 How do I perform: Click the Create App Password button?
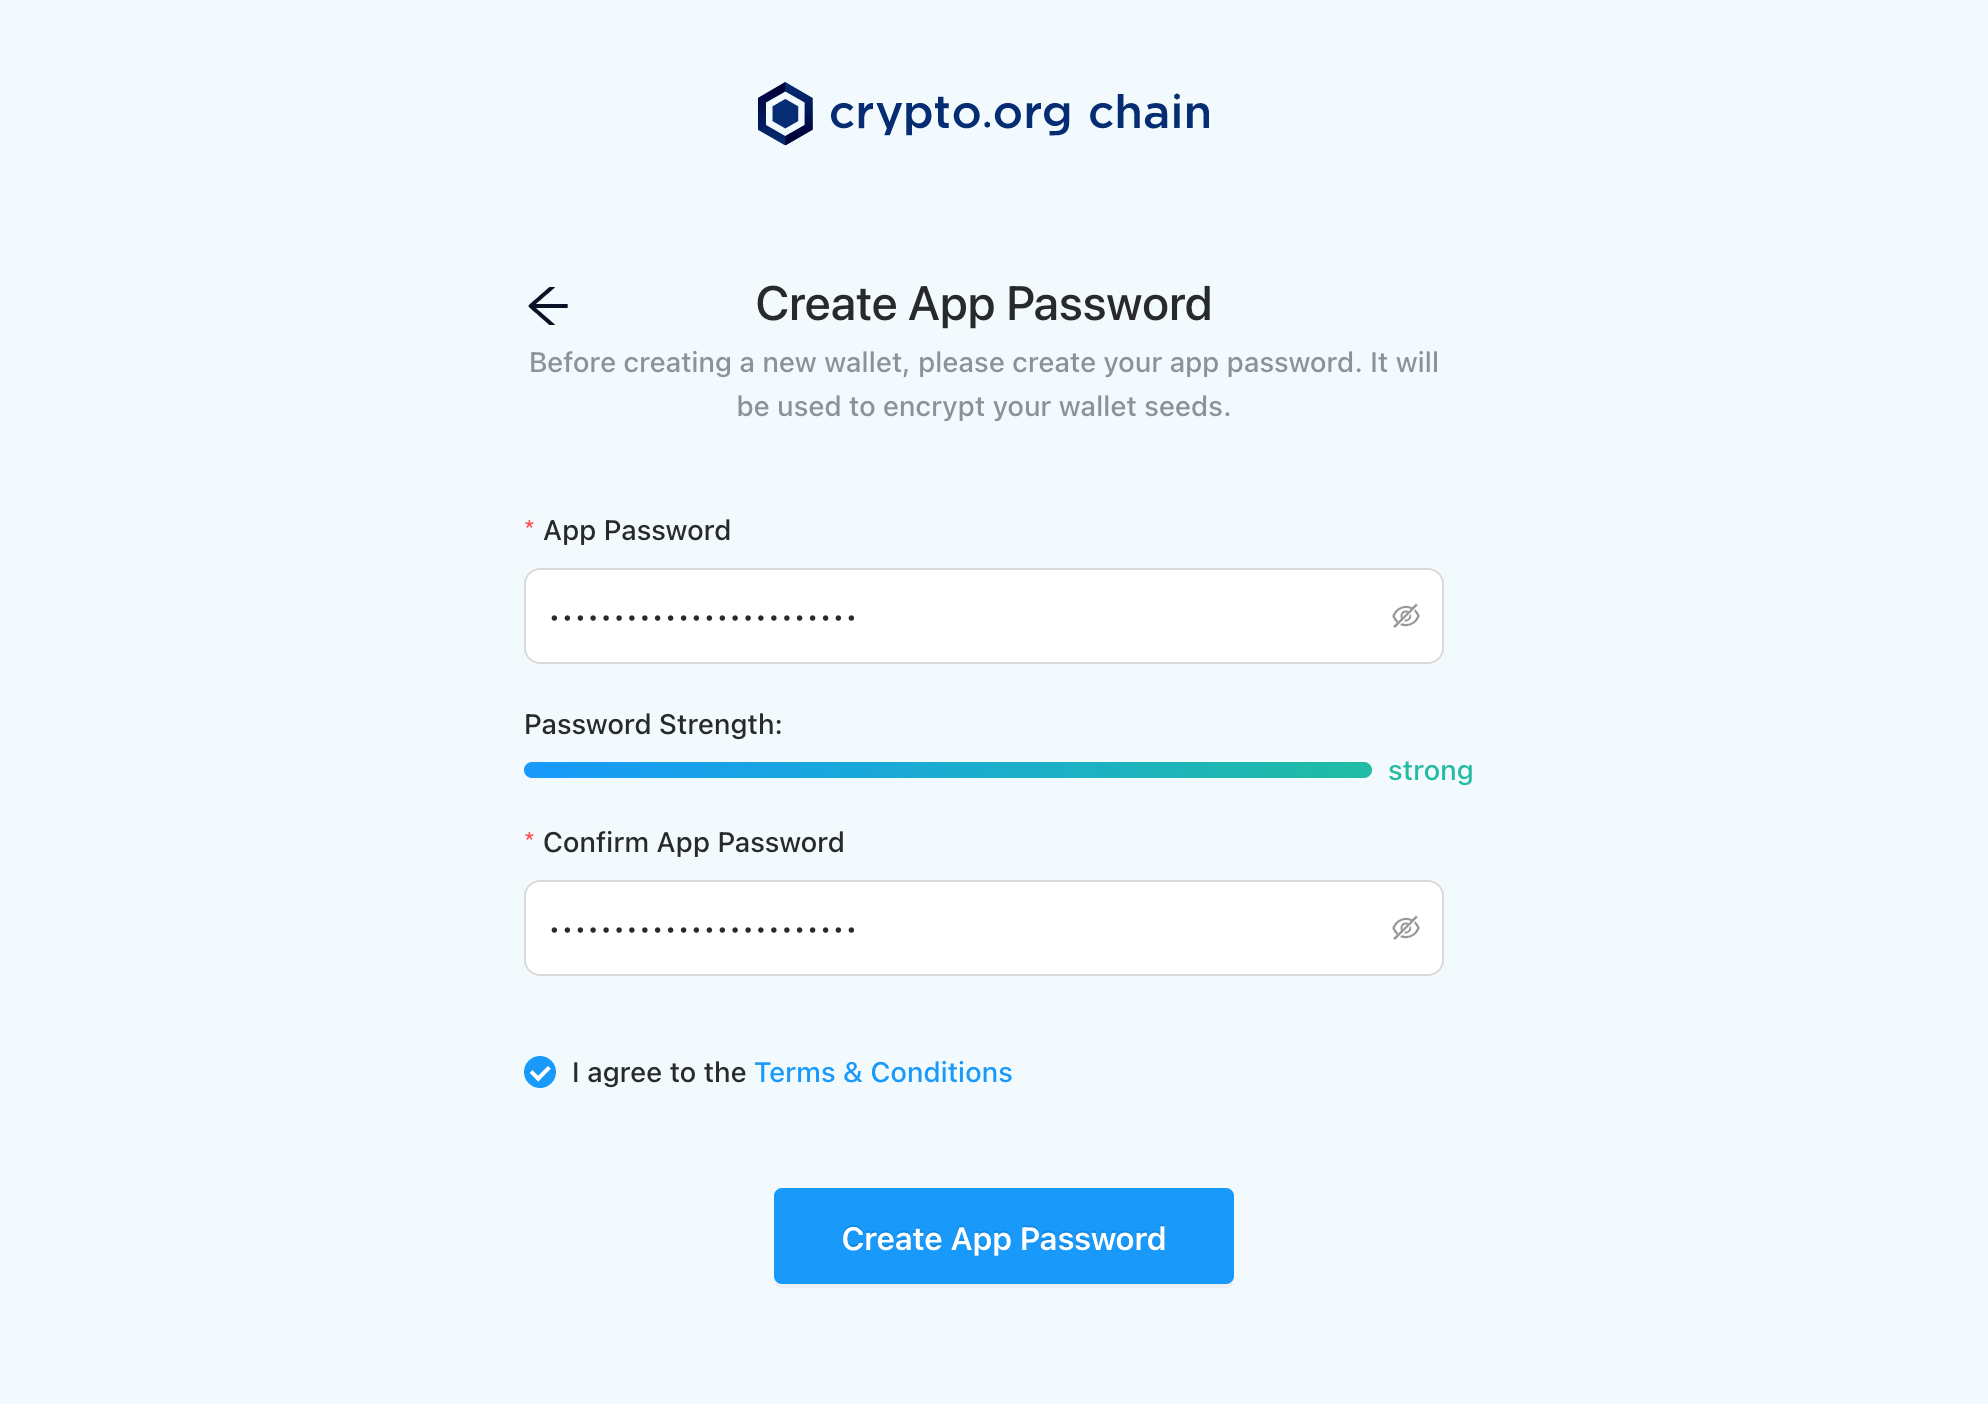[x=1003, y=1236]
